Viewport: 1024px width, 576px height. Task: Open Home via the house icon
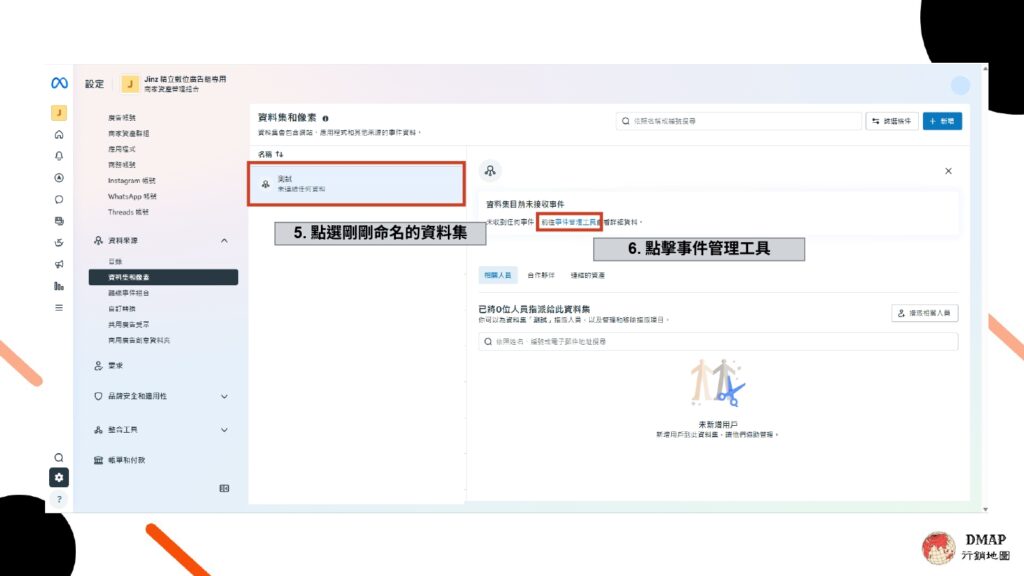(59, 135)
